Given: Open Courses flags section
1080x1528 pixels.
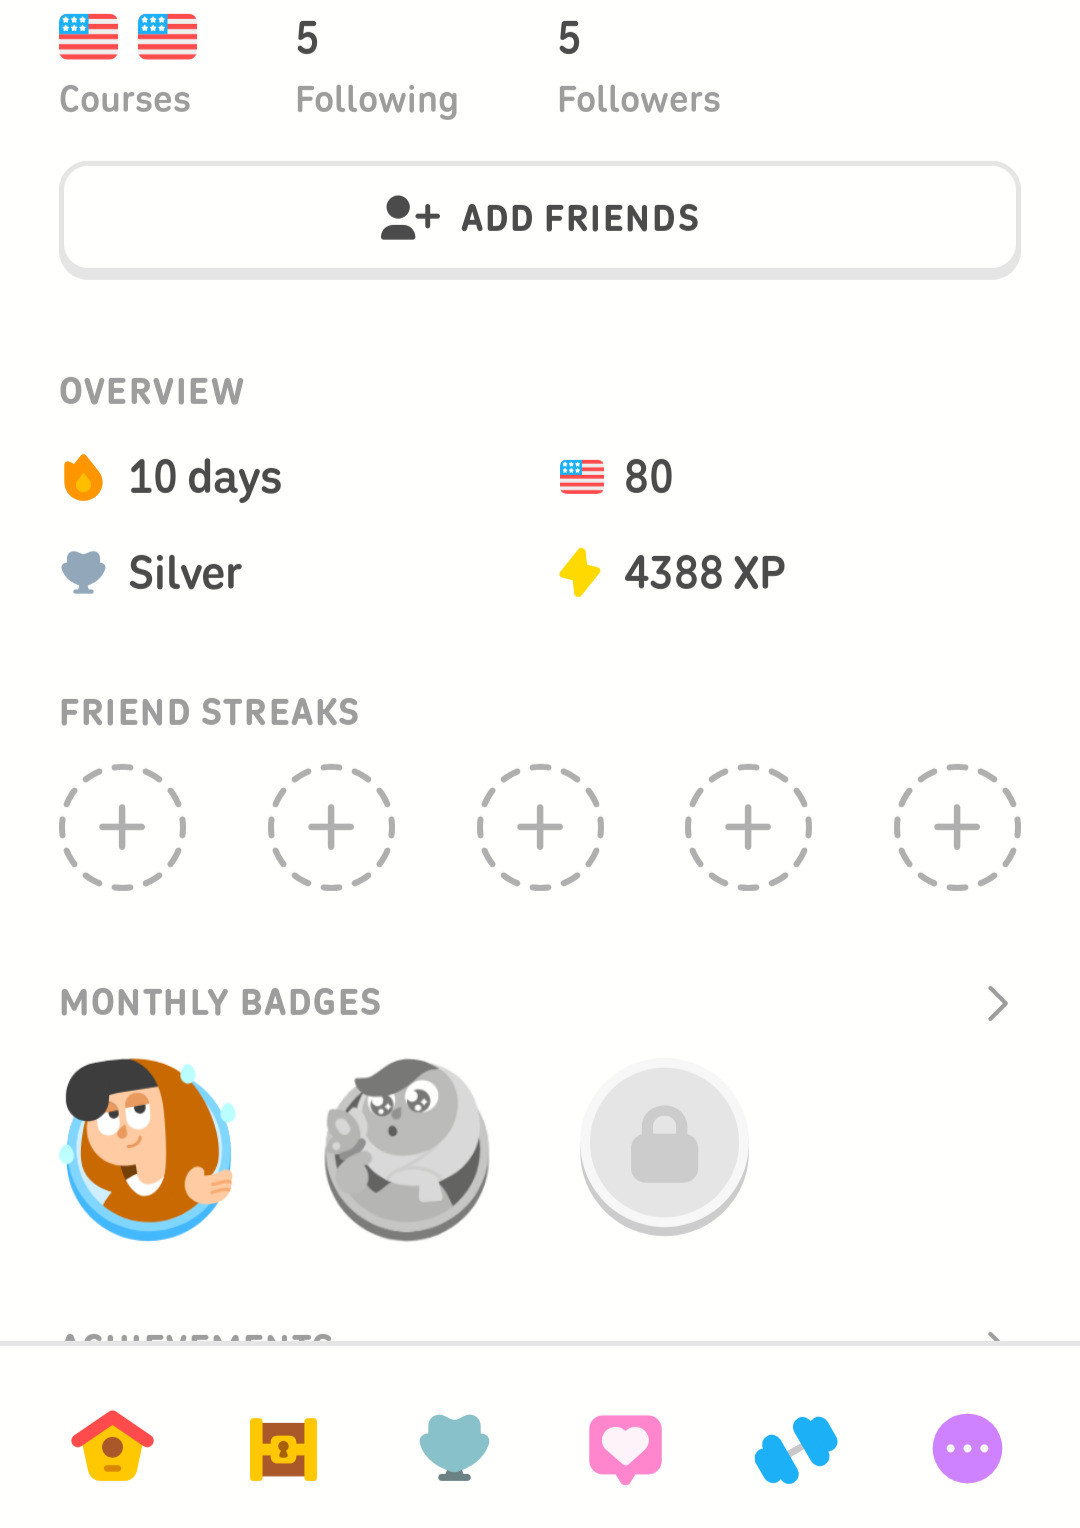Looking at the screenshot, I should pos(127,65).
